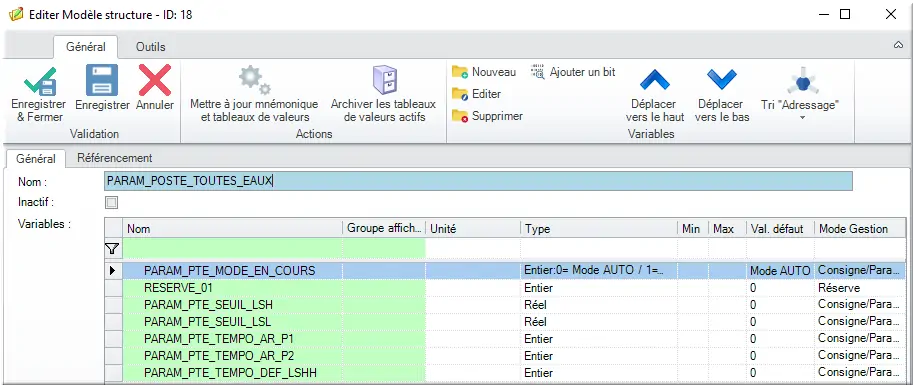Click the filter funnel icon in the grid
913x385 pixels.
pos(111,249)
